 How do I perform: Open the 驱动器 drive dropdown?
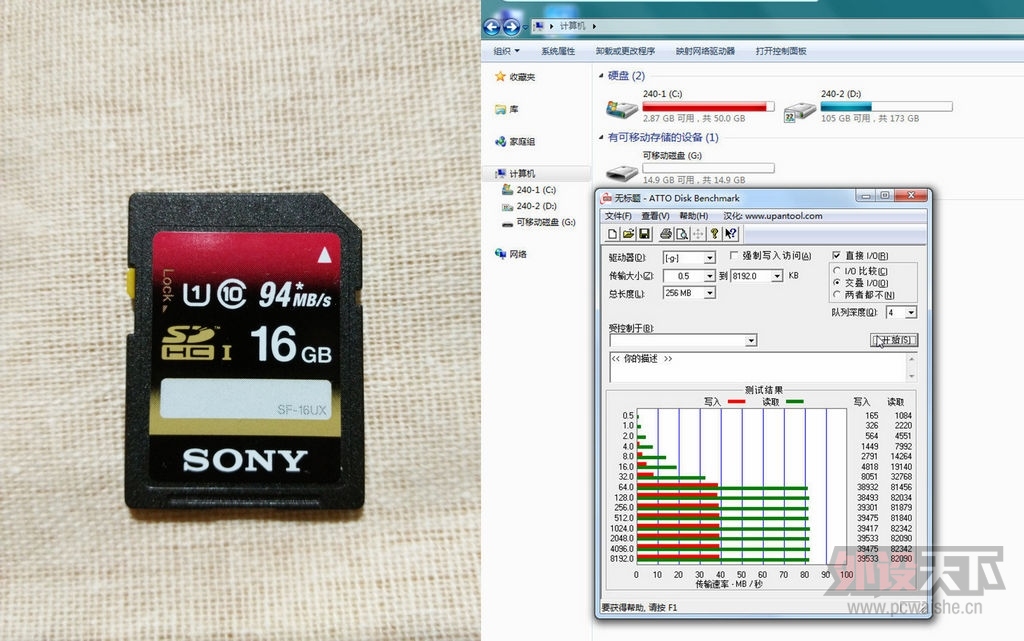tap(709, 258)
